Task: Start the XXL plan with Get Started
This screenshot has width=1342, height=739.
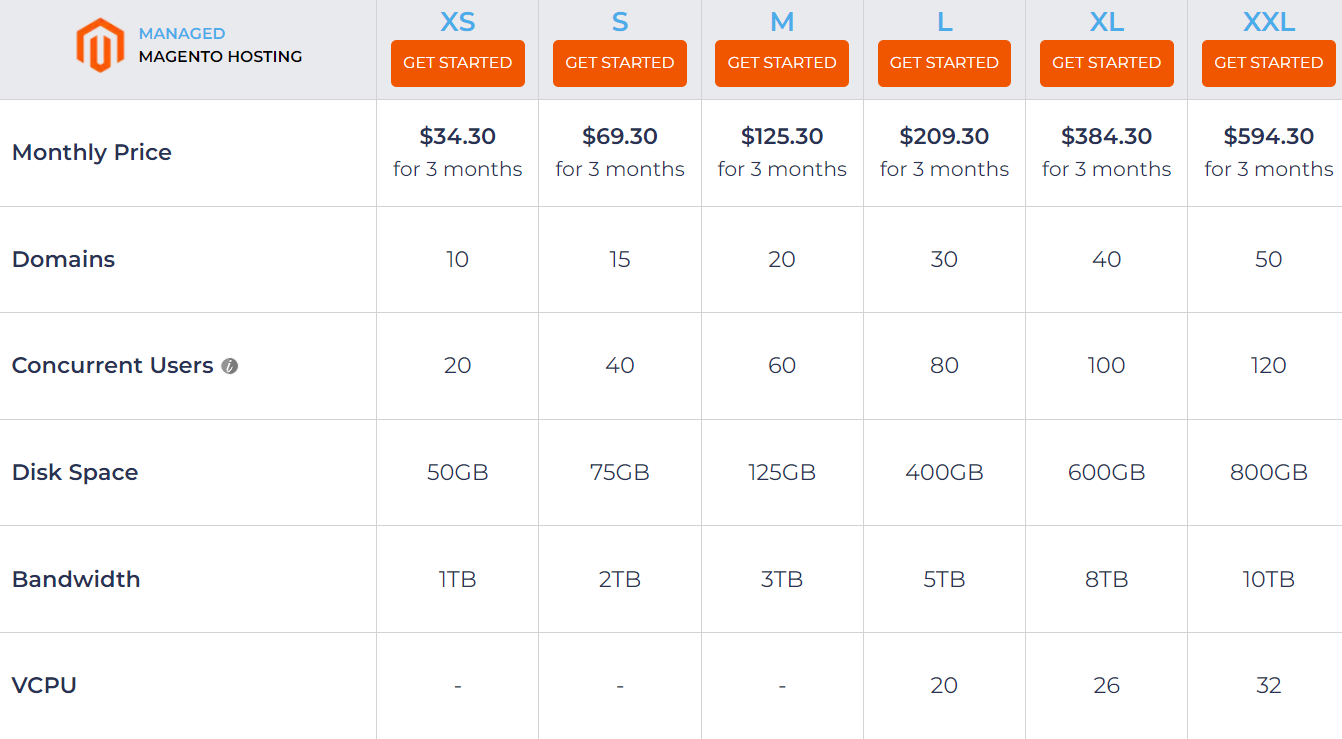Action: pos(1268,63)
